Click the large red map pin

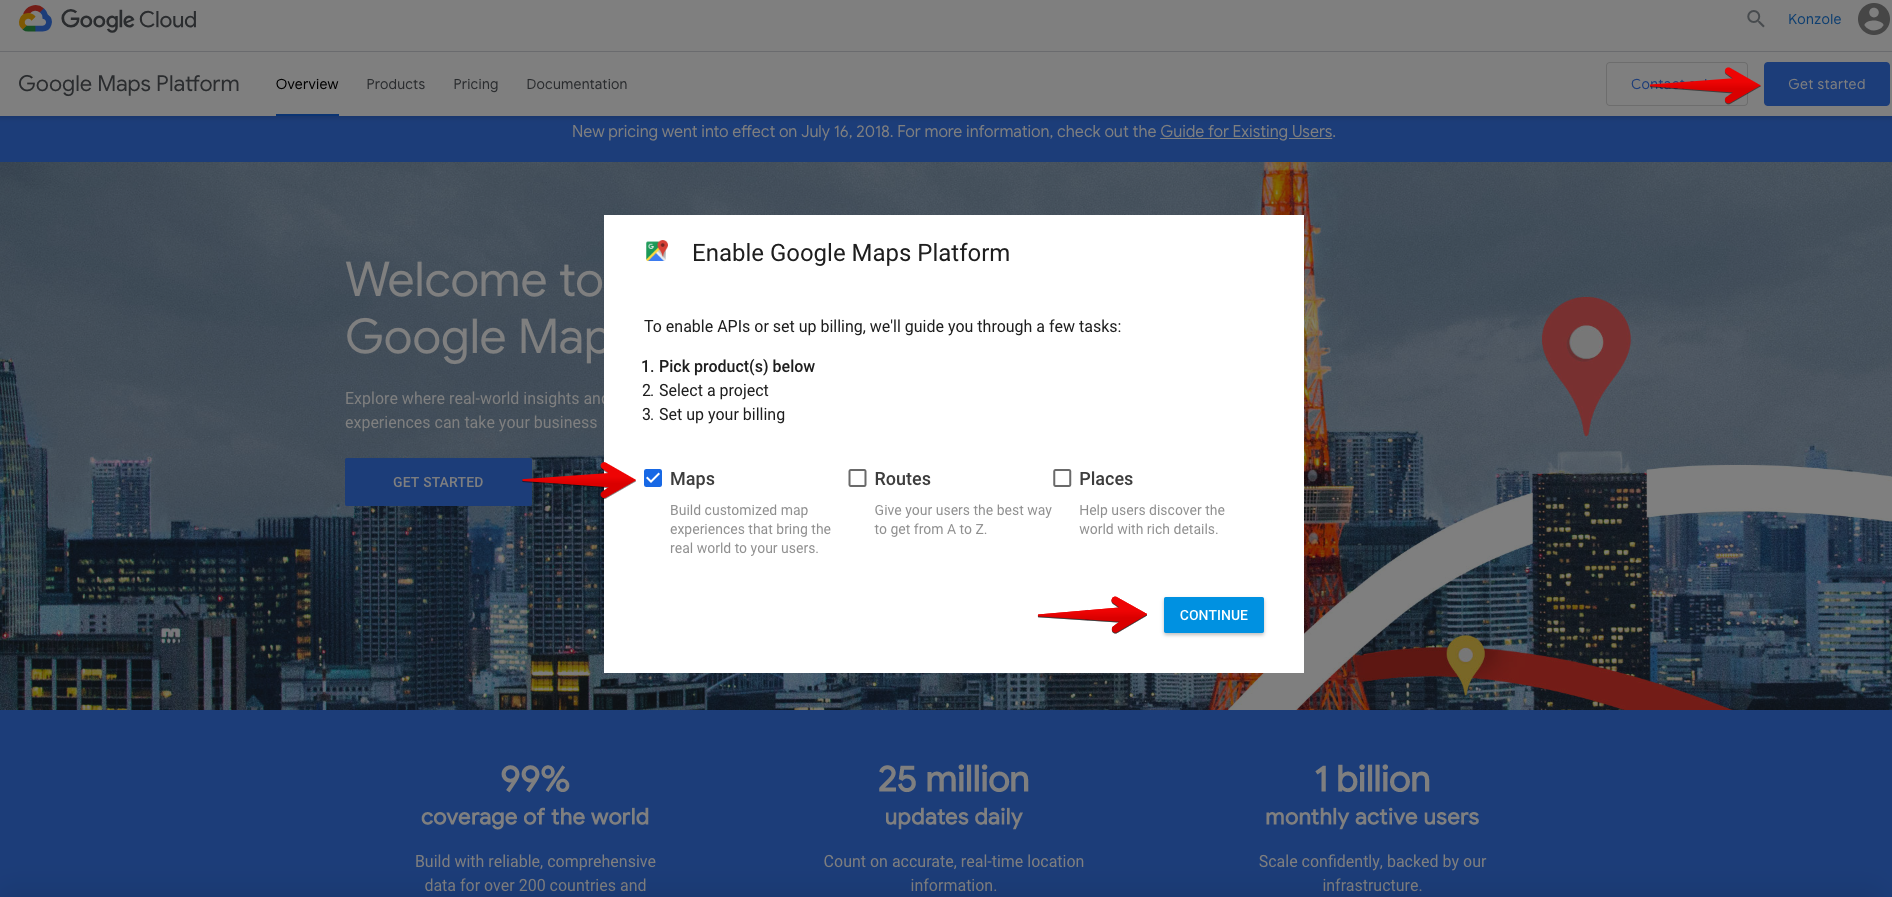tap(1586, 365)
